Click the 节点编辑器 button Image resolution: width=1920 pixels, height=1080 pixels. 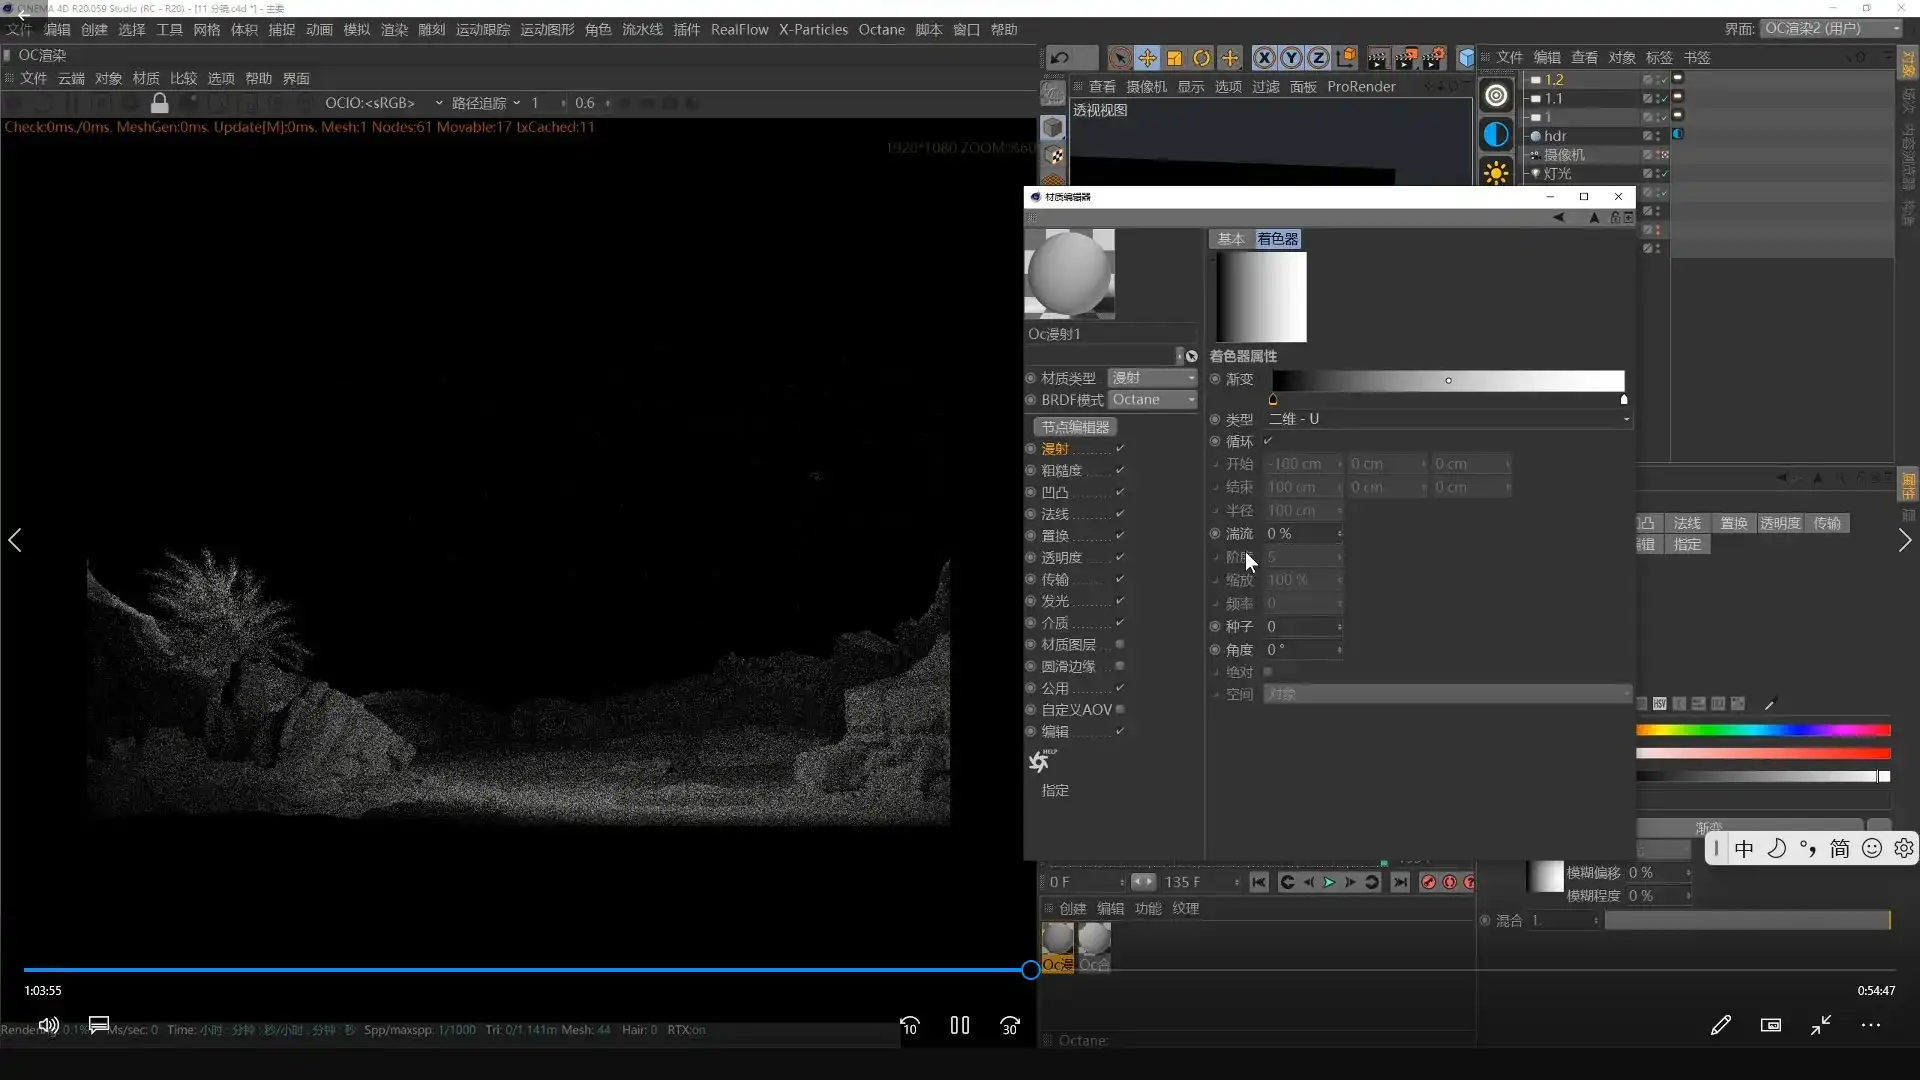pos(1075,427)
